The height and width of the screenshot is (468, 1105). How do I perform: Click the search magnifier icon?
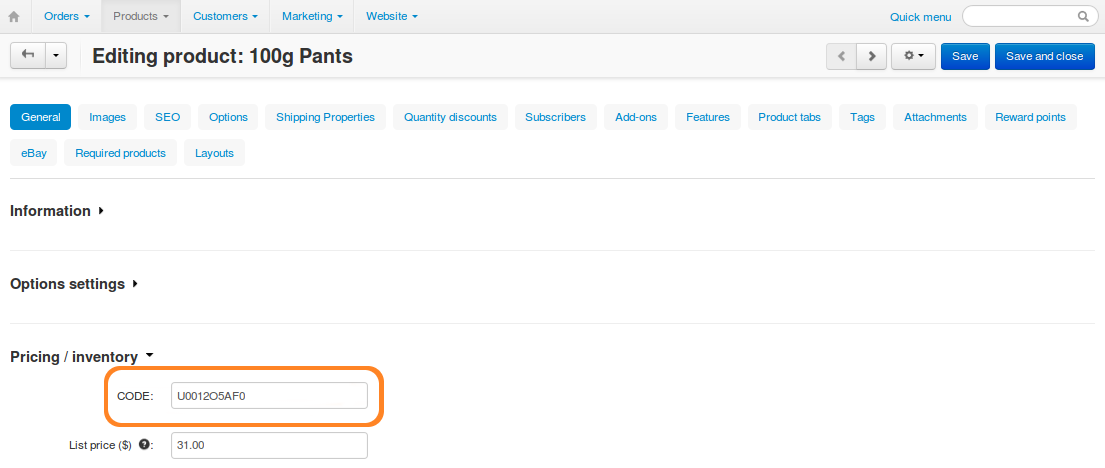point(1083,16)
